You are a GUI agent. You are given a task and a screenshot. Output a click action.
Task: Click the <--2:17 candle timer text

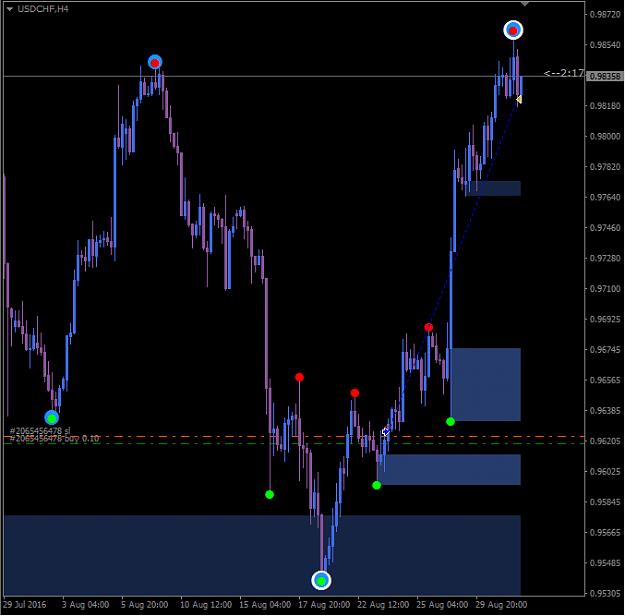(563, 73)
